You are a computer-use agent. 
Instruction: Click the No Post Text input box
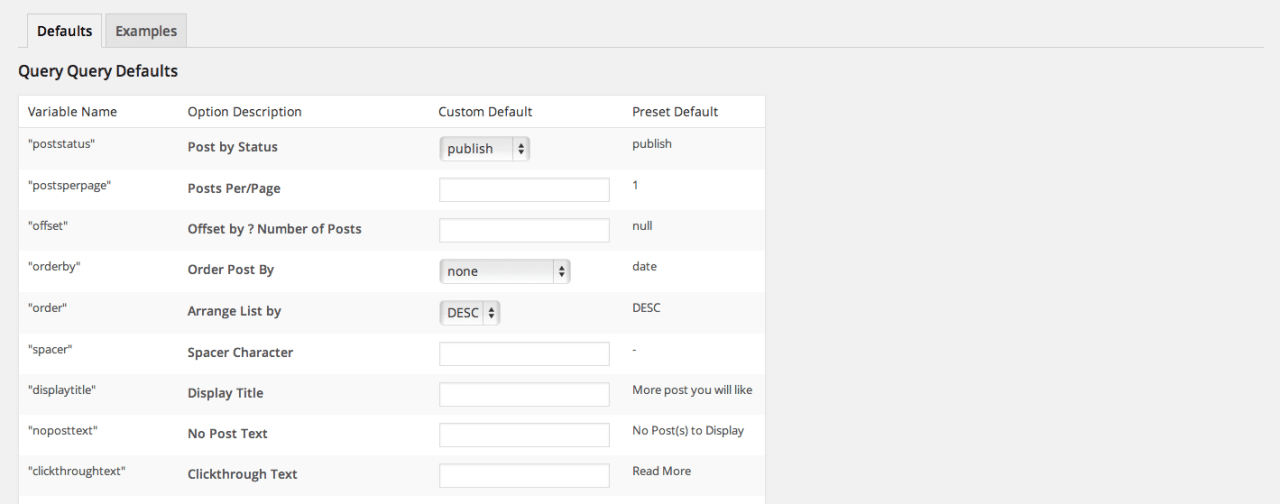(x=524, y=435)
